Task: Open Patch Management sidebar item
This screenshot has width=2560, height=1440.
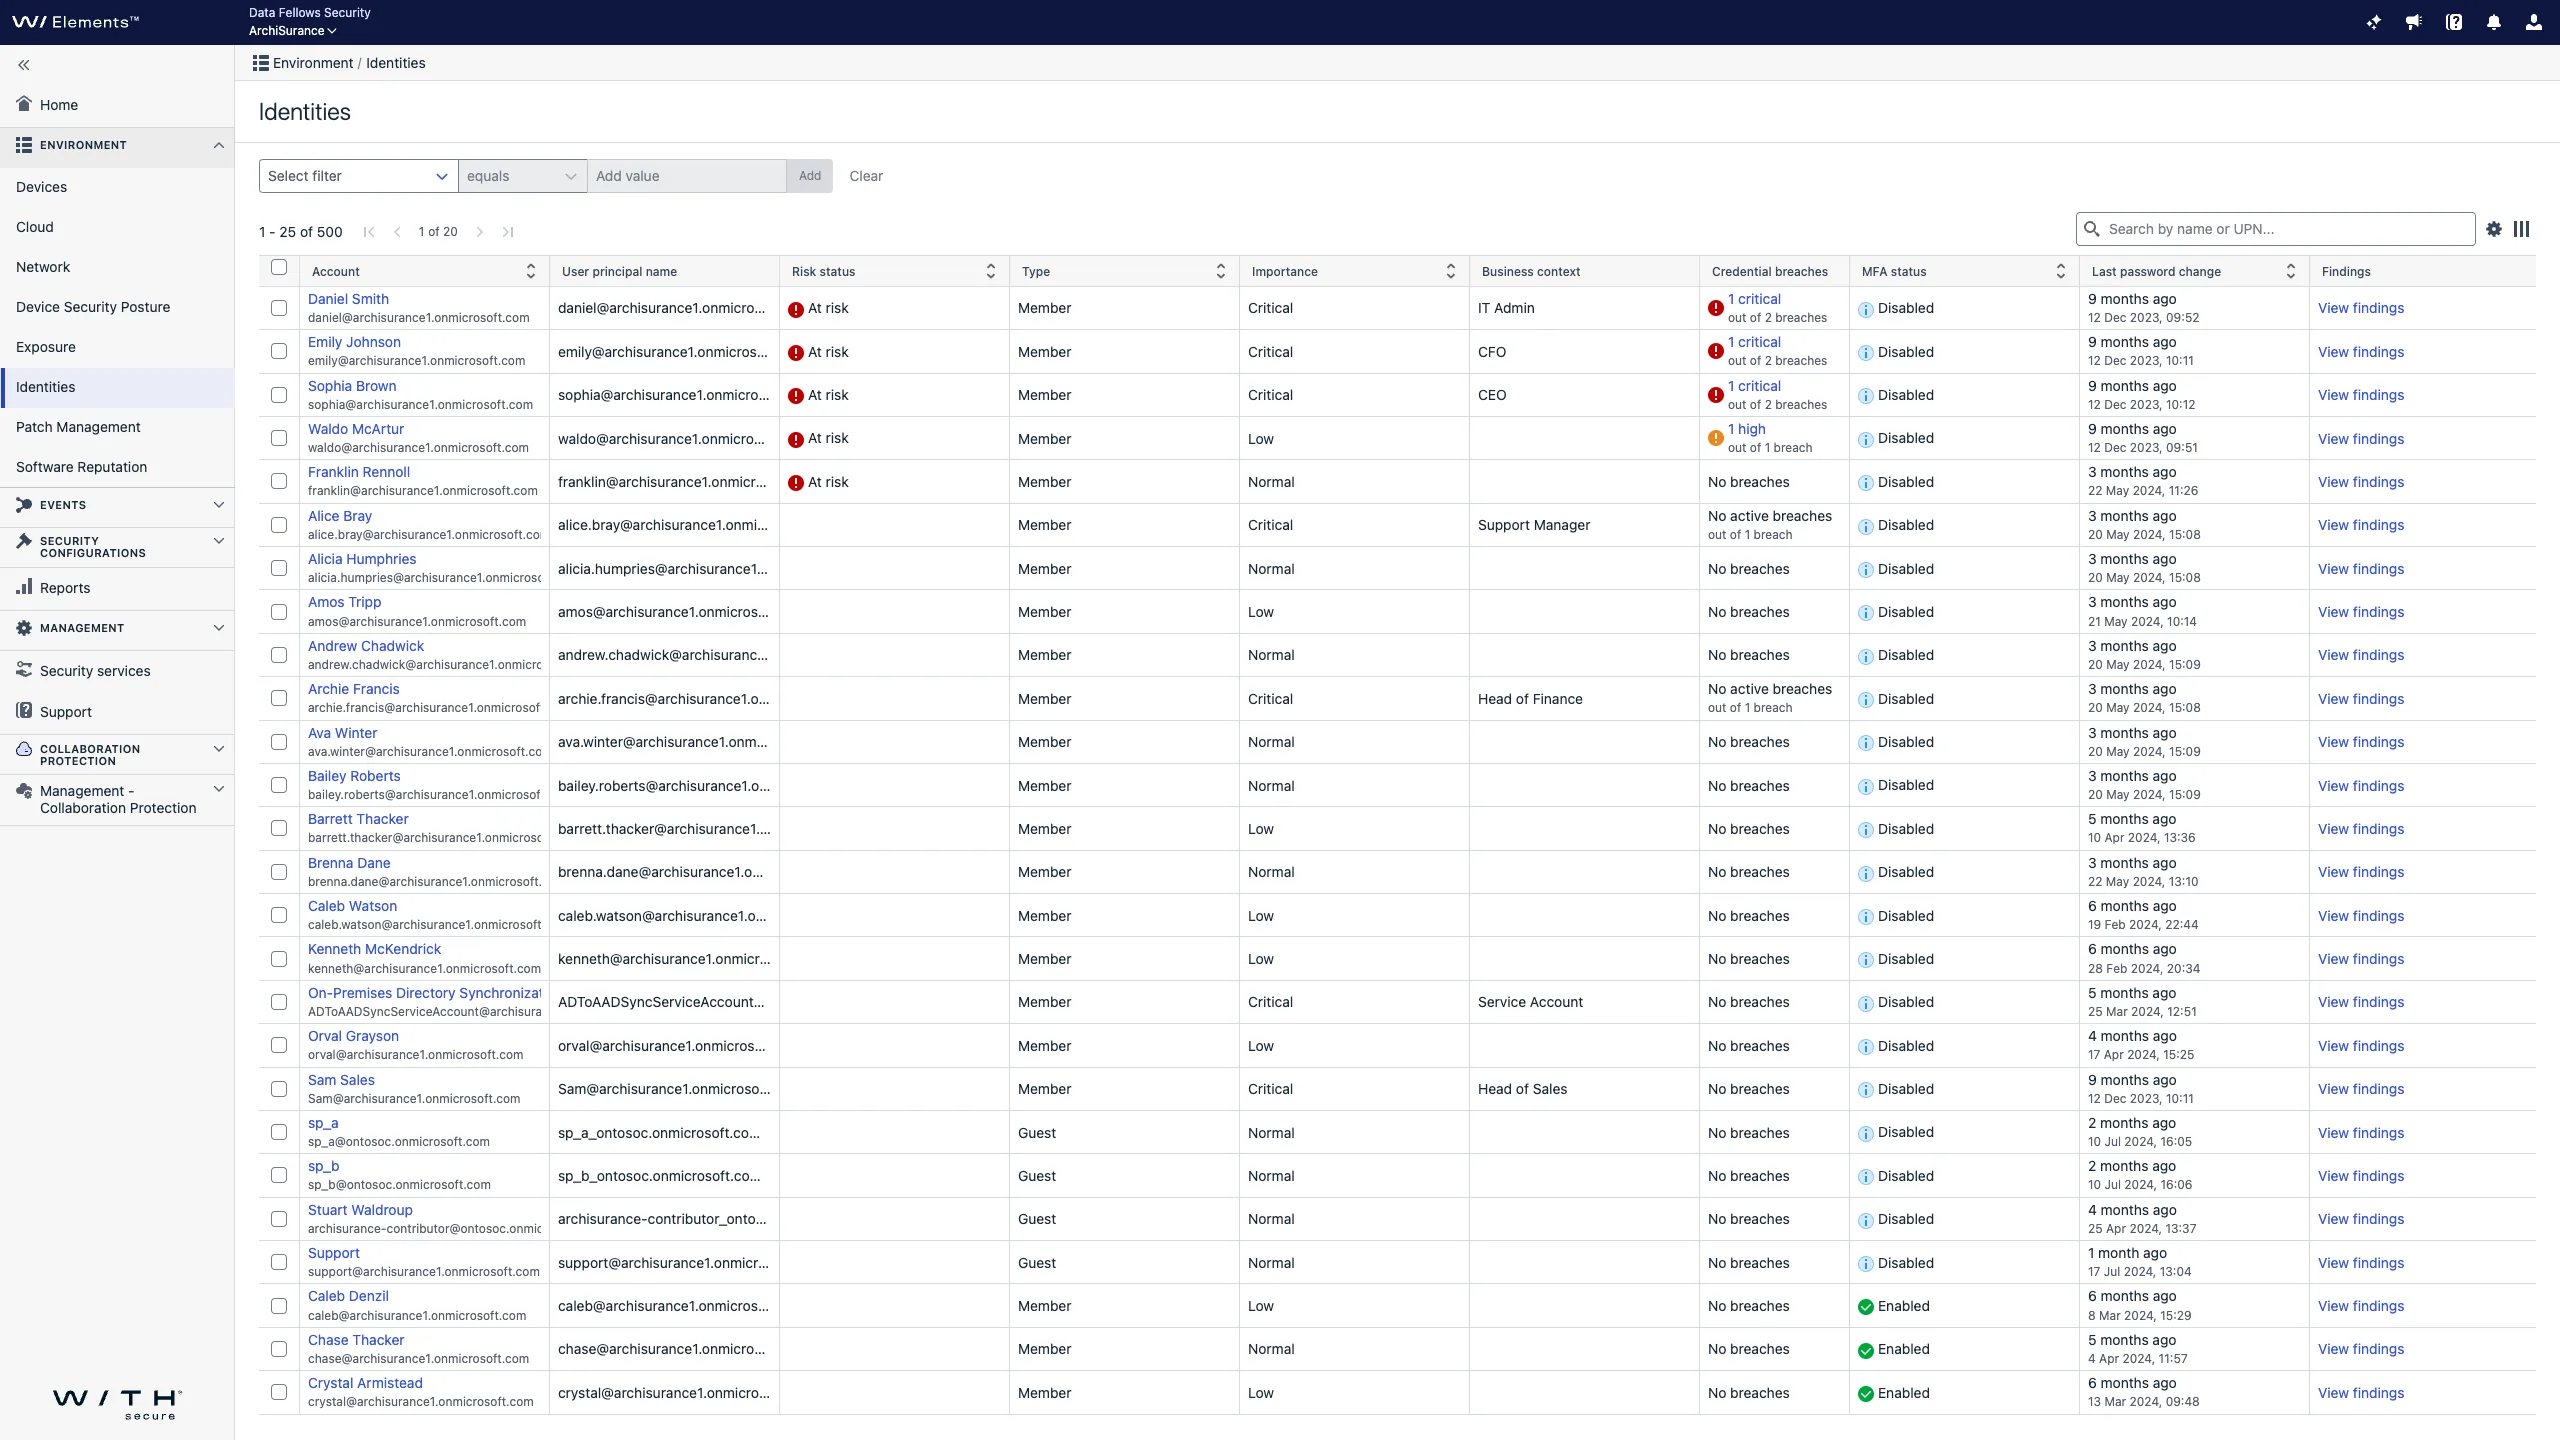Action: click(78, 427)
